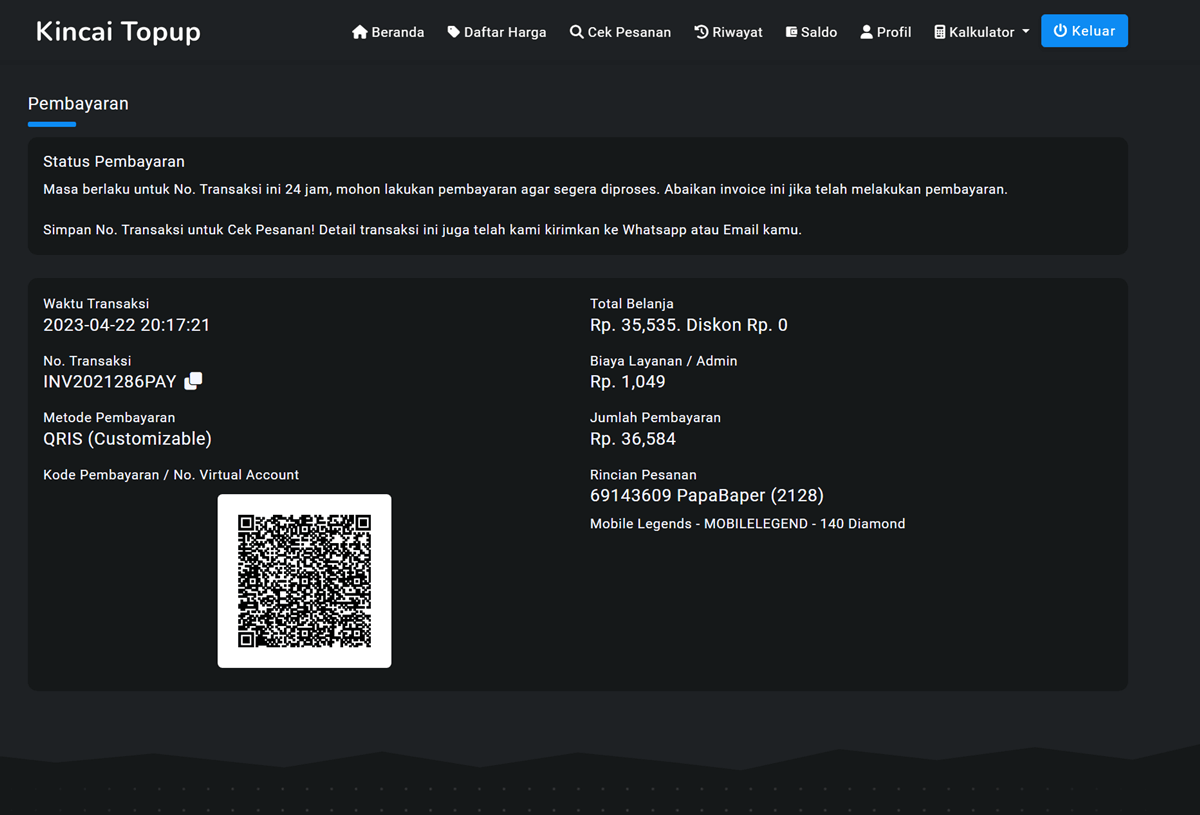Click Kode Pembayaran / No. Virtual Account label
Screen dimensions: 1200x815
[171, 475]
